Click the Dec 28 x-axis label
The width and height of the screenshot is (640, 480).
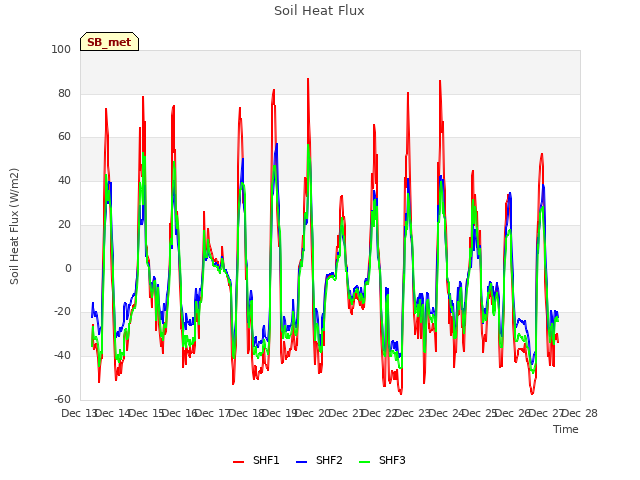pyautogui.click(x=580, y=413)
